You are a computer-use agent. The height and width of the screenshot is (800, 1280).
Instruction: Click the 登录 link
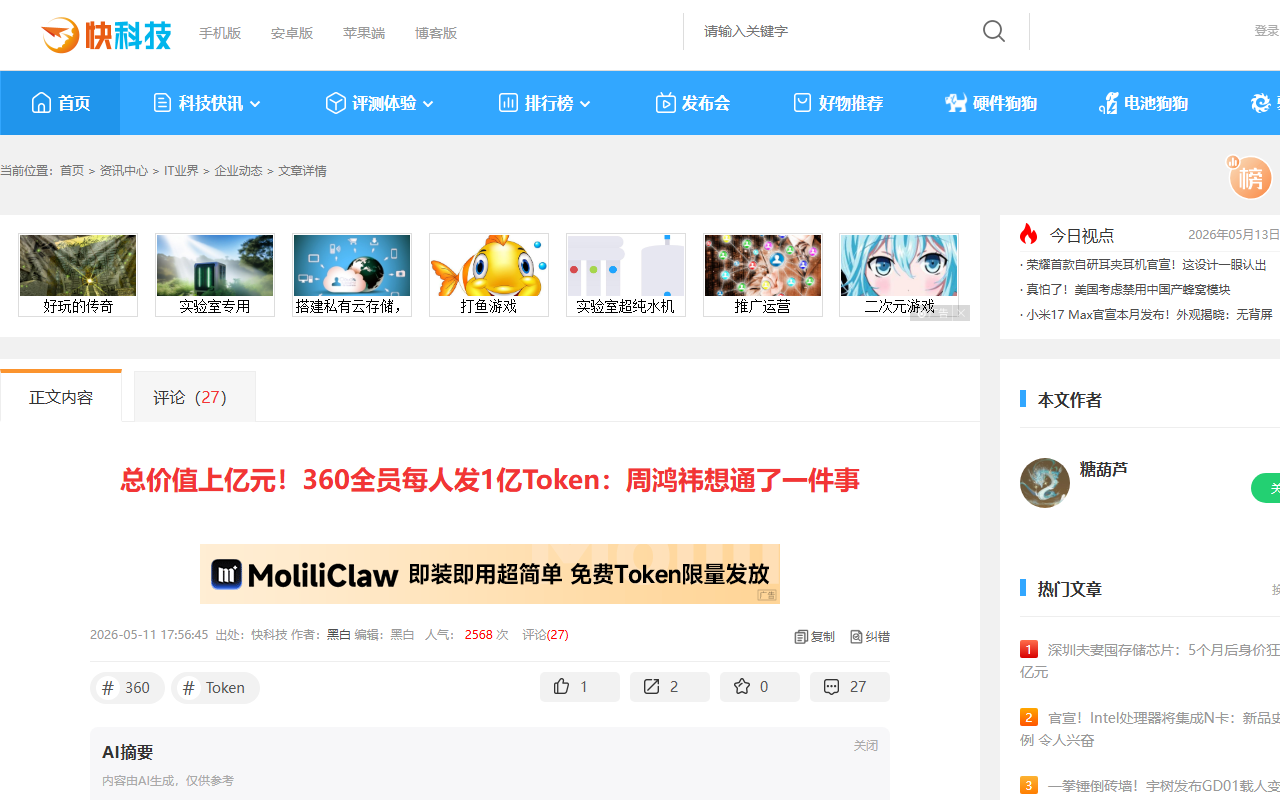[1266, 31]
